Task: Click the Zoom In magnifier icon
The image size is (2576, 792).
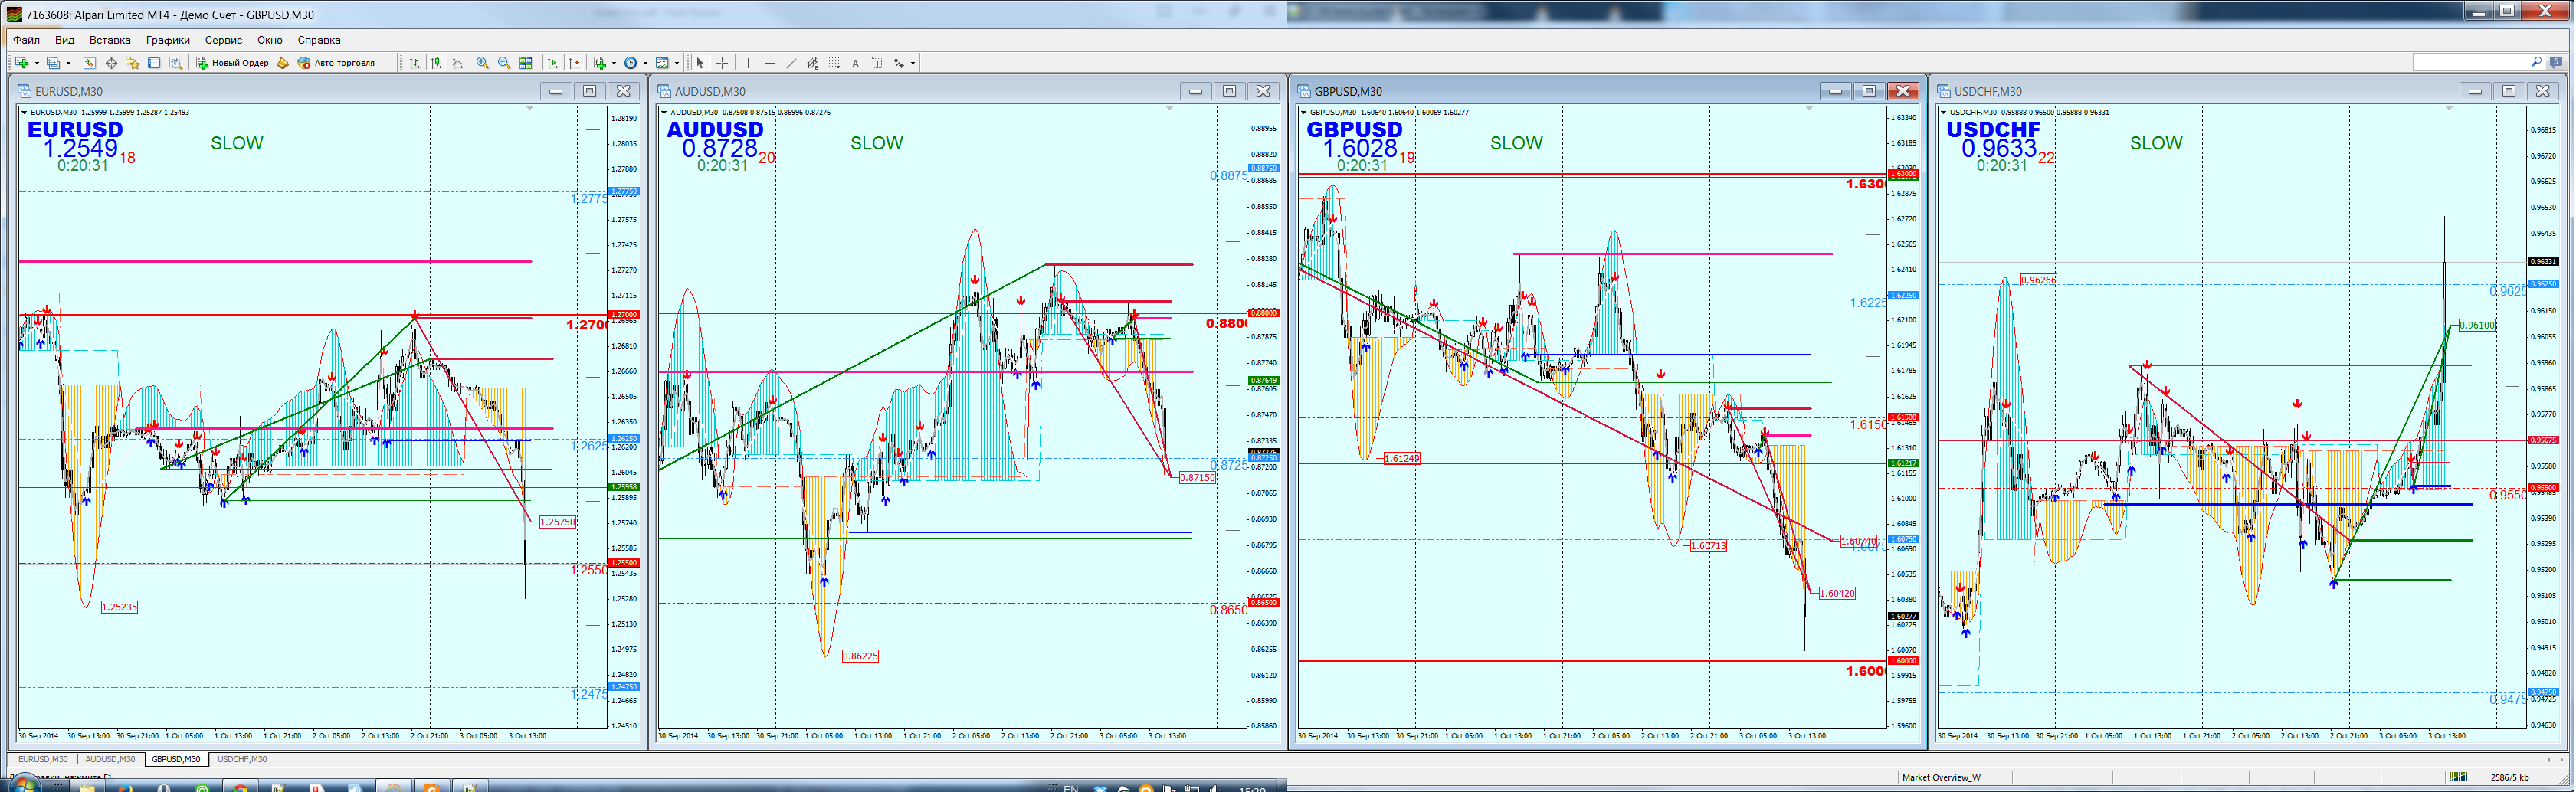Action: click(x=482, y=63)
